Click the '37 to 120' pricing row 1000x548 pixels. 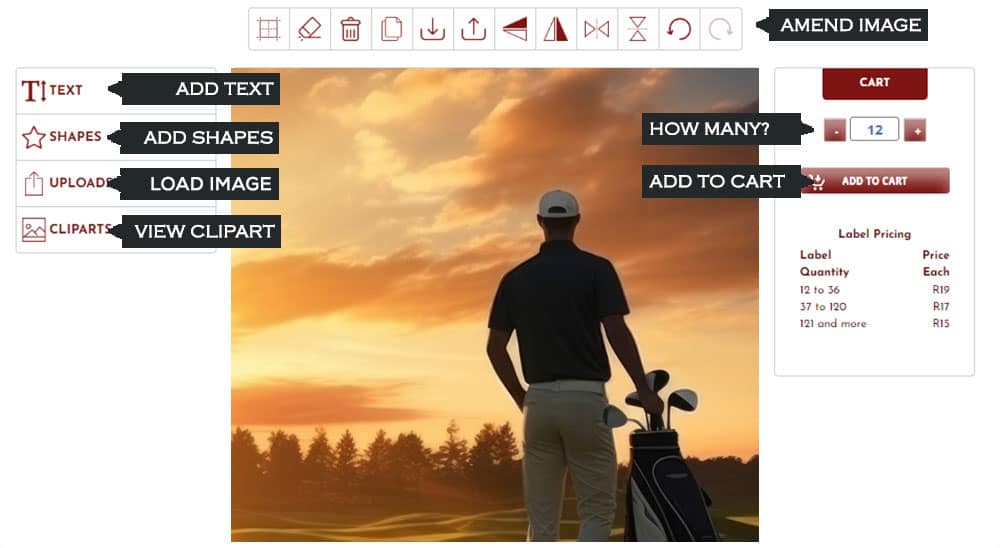pyautogui.click(x=874, y=307)
